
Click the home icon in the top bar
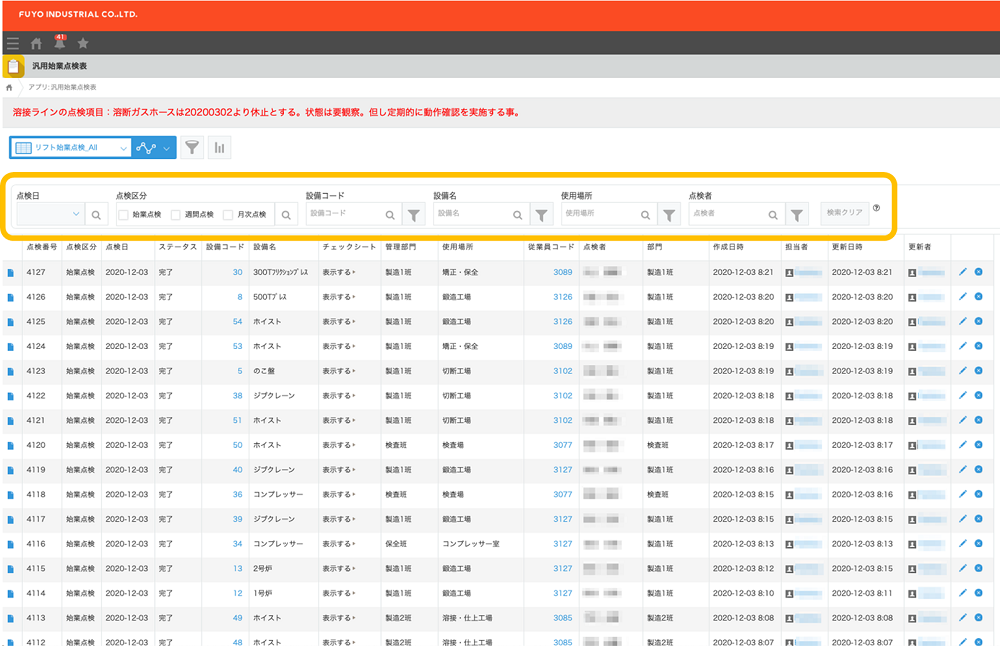[x=36, y=43]
